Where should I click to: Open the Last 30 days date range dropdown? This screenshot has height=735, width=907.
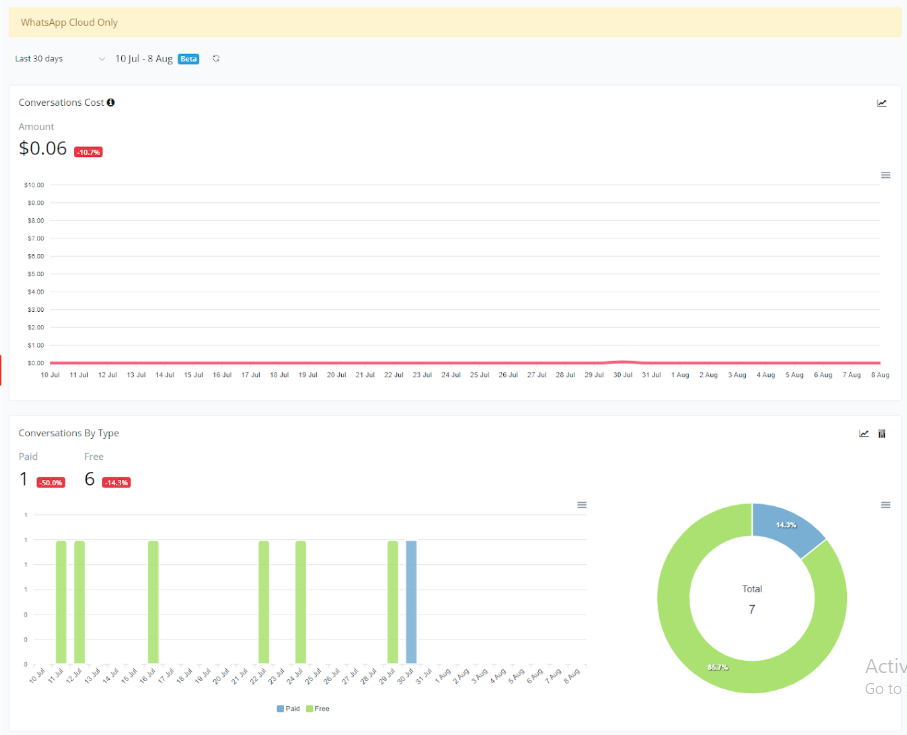60,59
